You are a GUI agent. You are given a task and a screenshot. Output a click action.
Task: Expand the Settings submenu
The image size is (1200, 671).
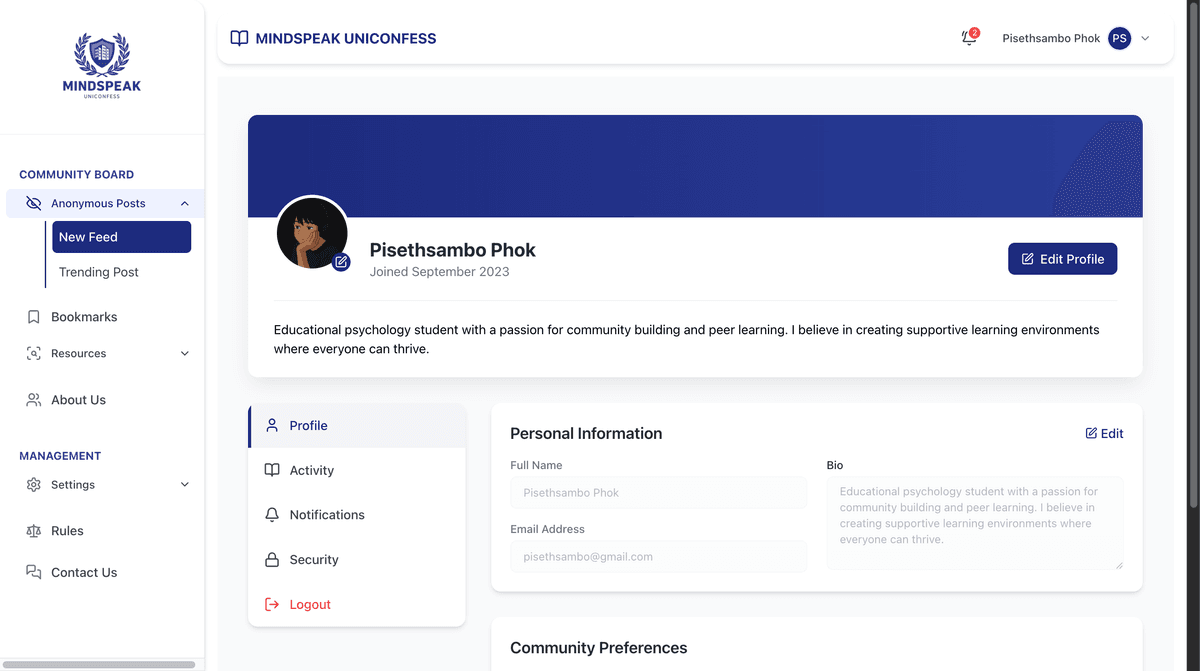[x=184, y=485]
